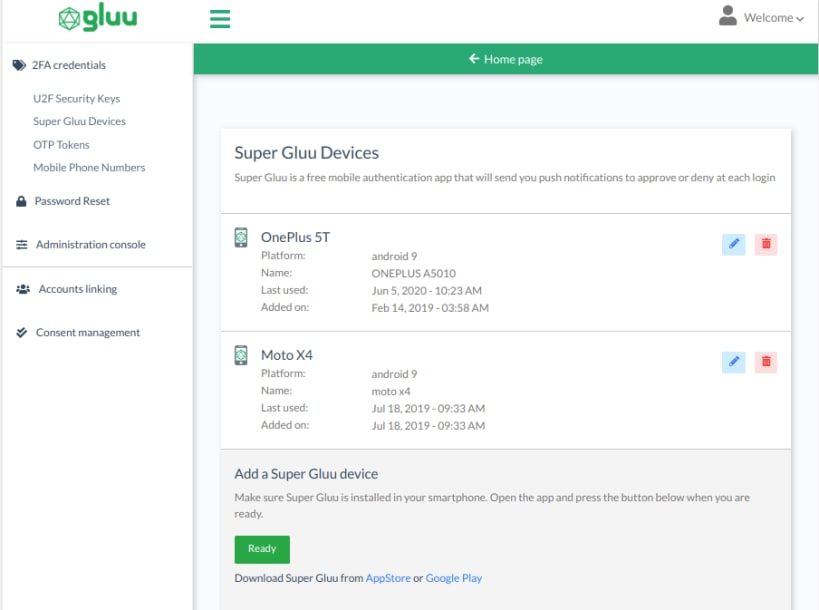Click the Add a Super Gluu device heading
819x610 pixels.
click(x=306, y=474)
